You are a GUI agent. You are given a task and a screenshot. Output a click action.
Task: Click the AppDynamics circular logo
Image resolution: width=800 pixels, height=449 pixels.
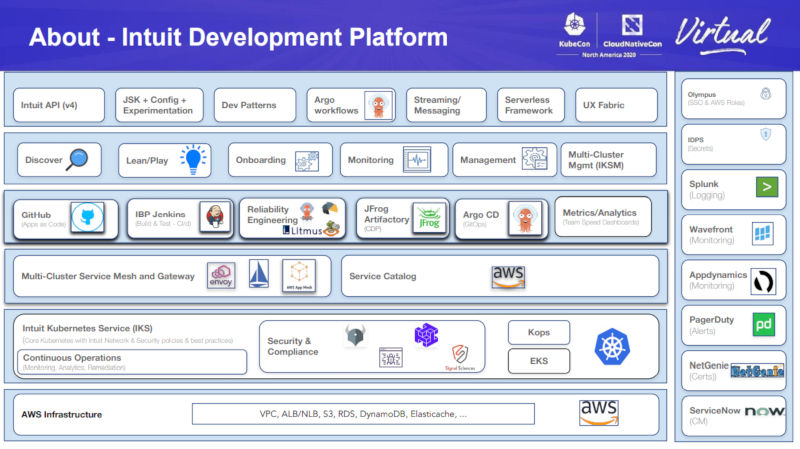[763, 282]
